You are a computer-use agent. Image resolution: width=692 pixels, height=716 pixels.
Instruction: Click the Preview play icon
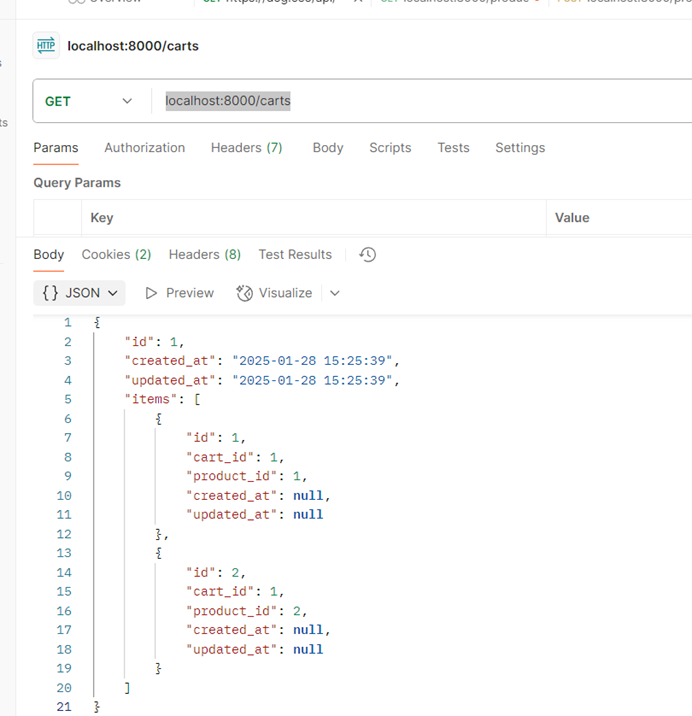[151, 293]
